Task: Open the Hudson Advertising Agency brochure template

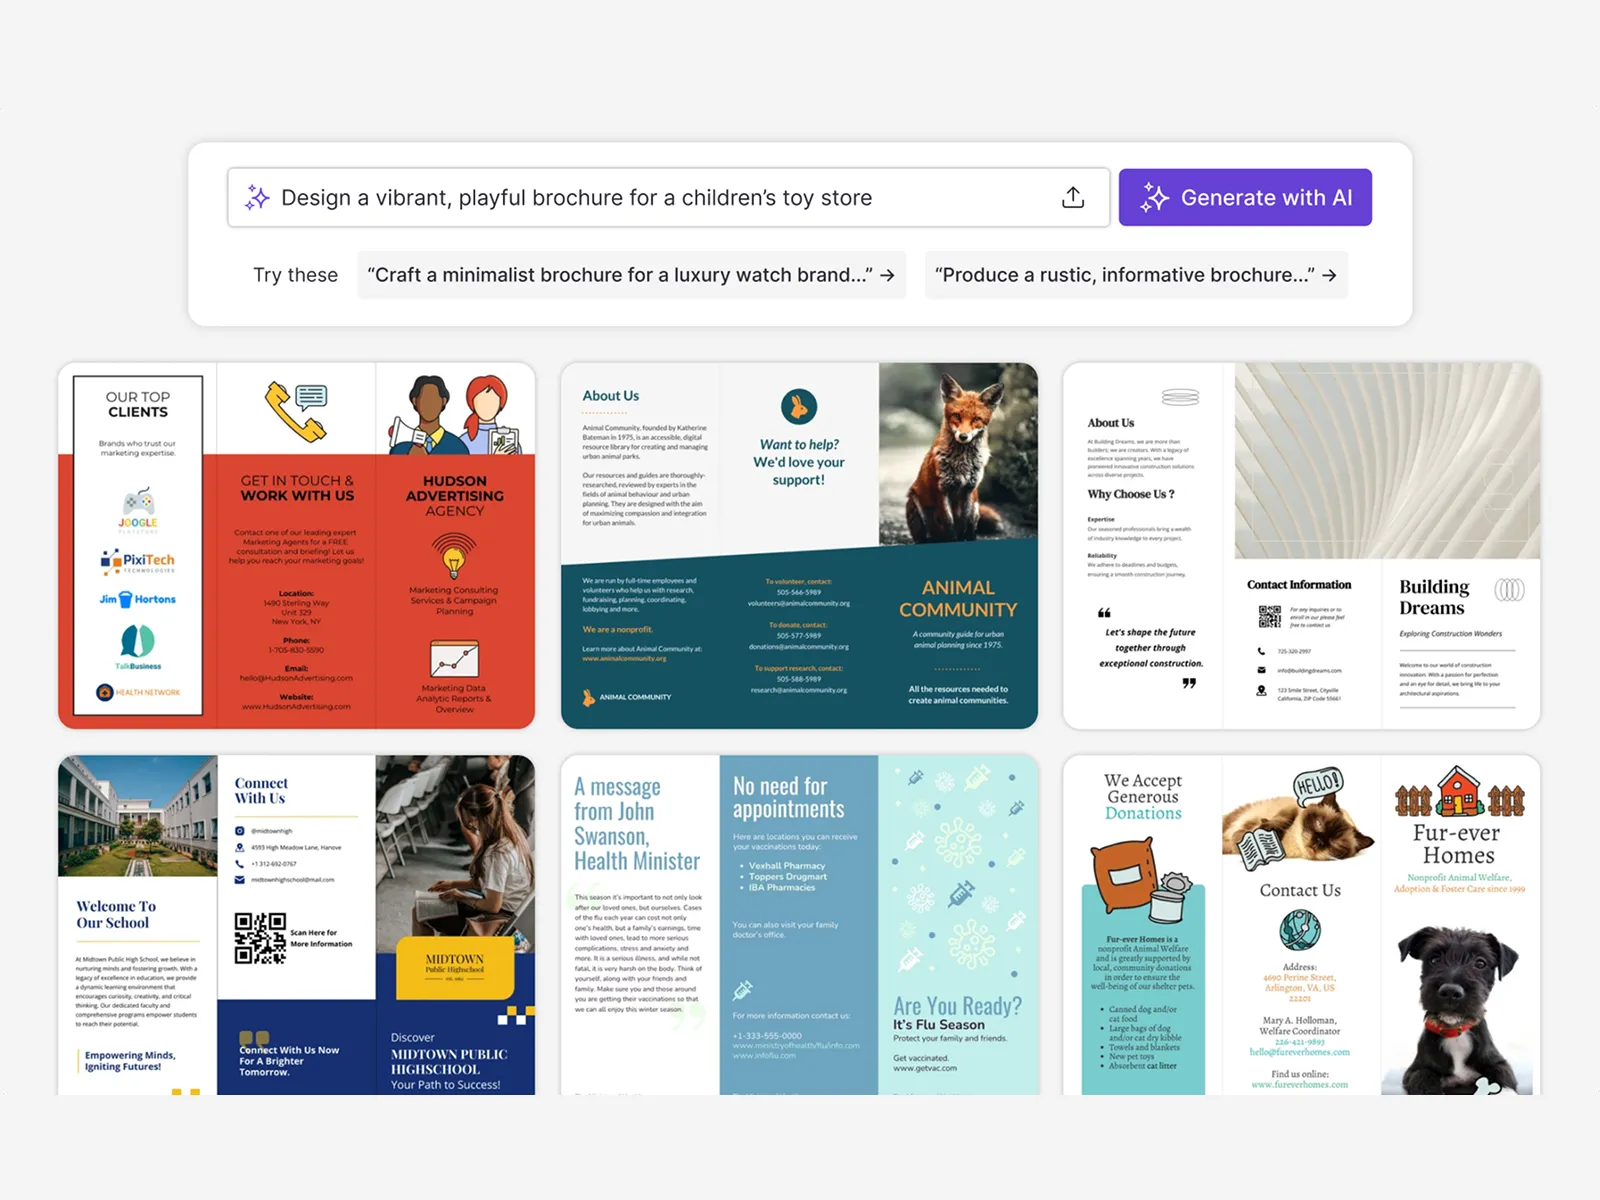Action: (x=296, y=545)
